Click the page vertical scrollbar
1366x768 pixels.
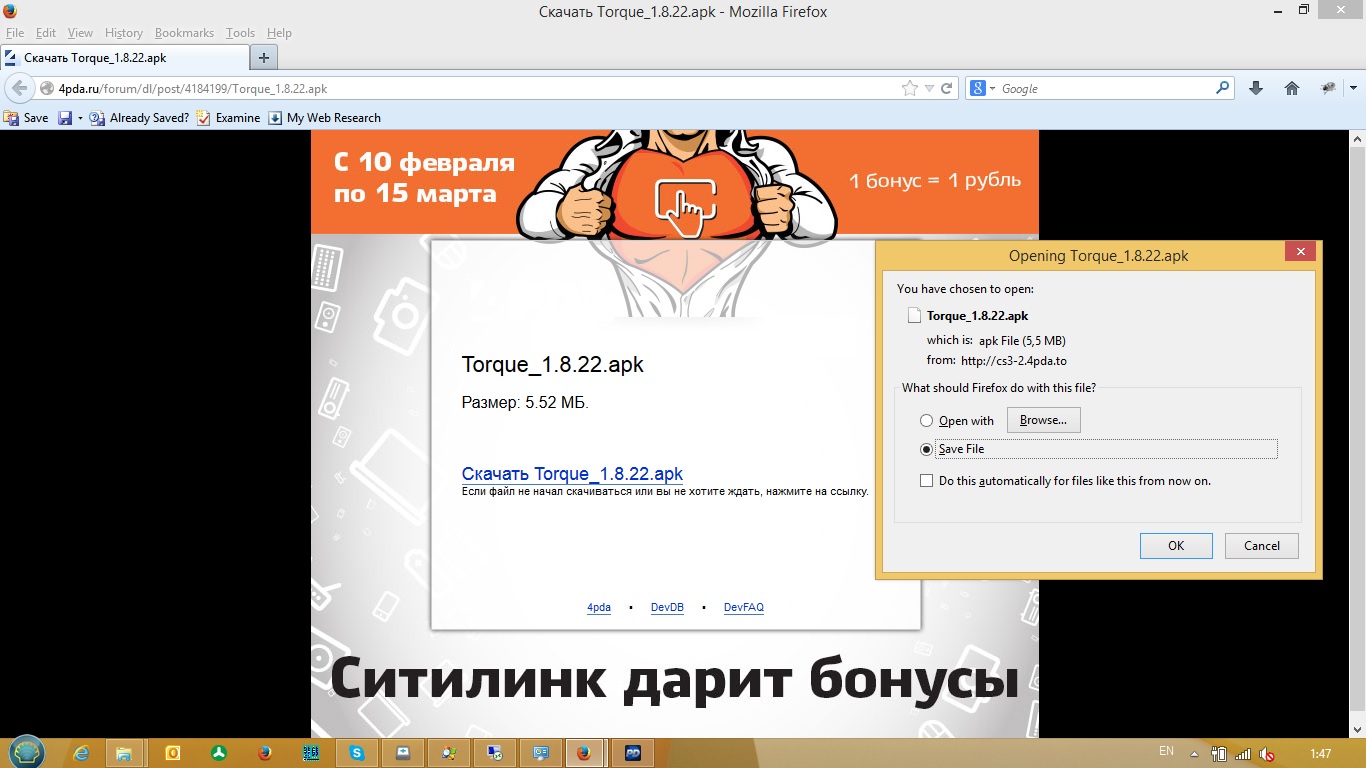click(x=1358, y=433)
